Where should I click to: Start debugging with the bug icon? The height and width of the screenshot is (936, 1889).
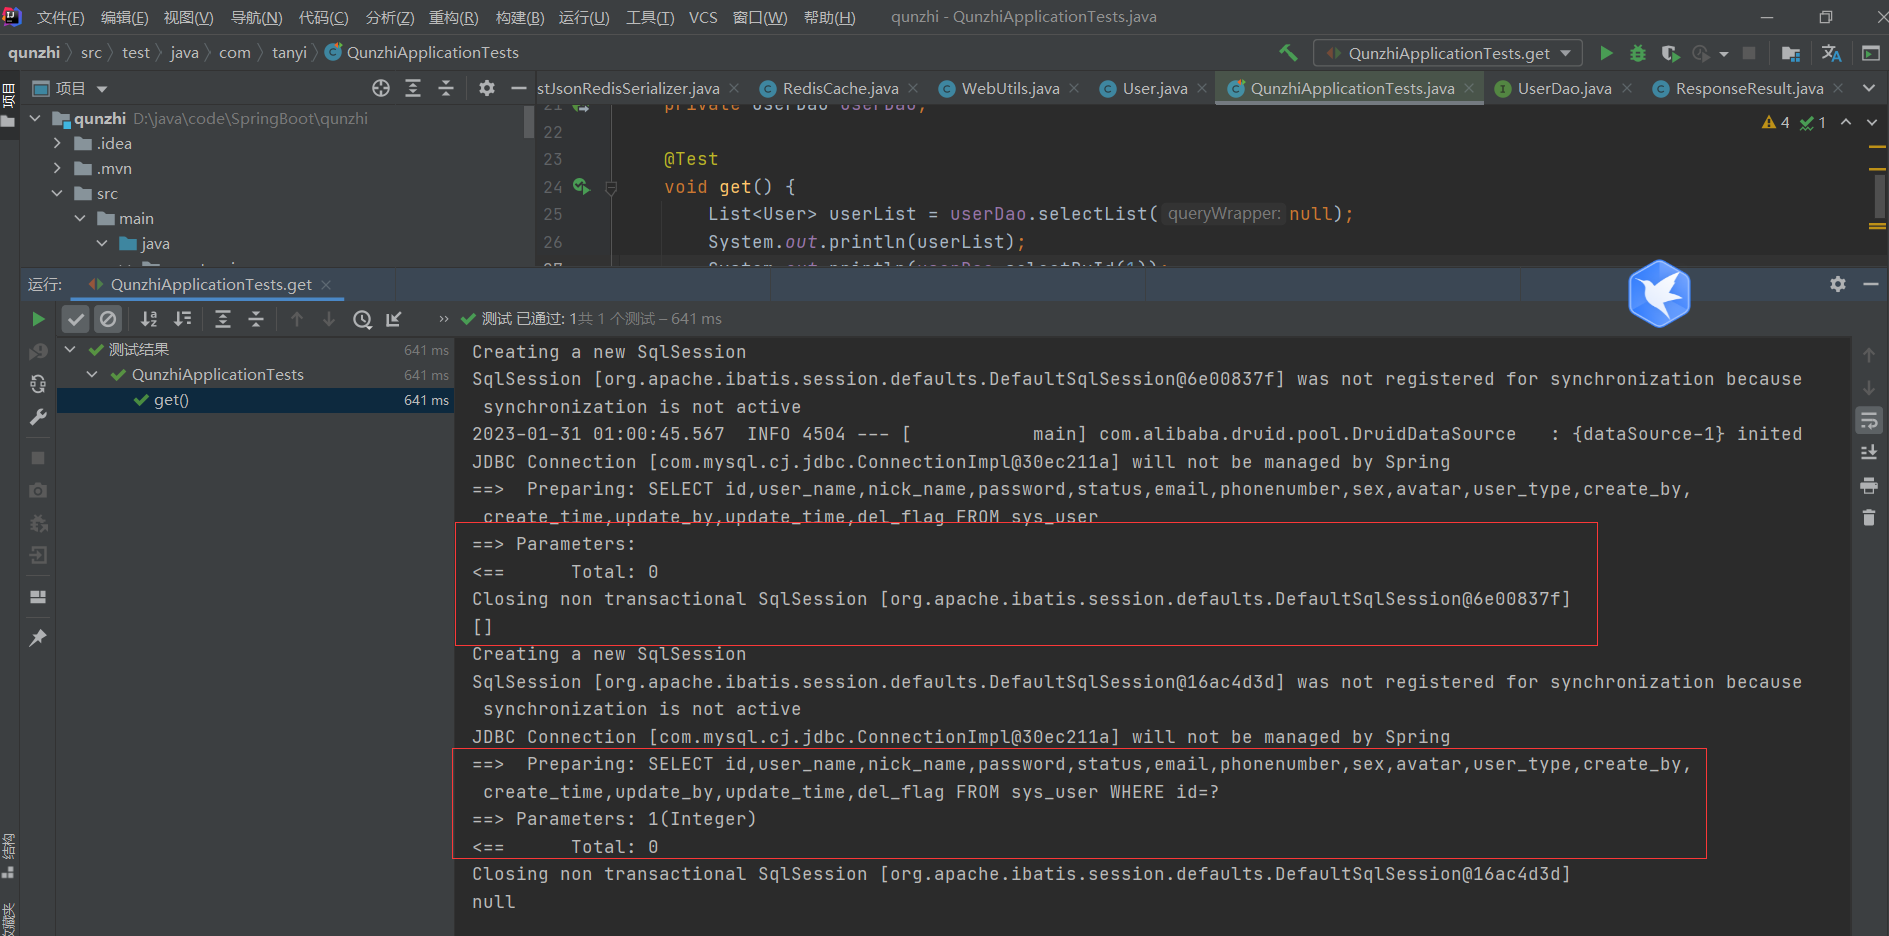tap(1637, 53)
